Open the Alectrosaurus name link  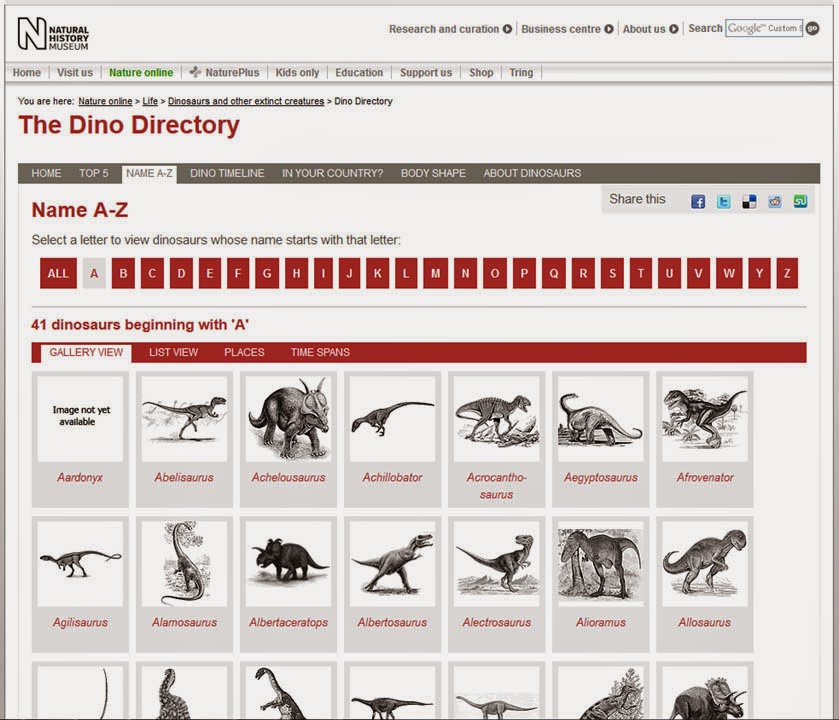497,623
